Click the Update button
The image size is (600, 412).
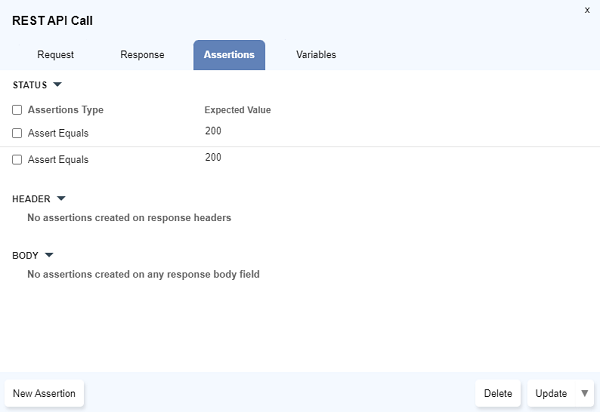pyautogui.click(x=551, y=394)
